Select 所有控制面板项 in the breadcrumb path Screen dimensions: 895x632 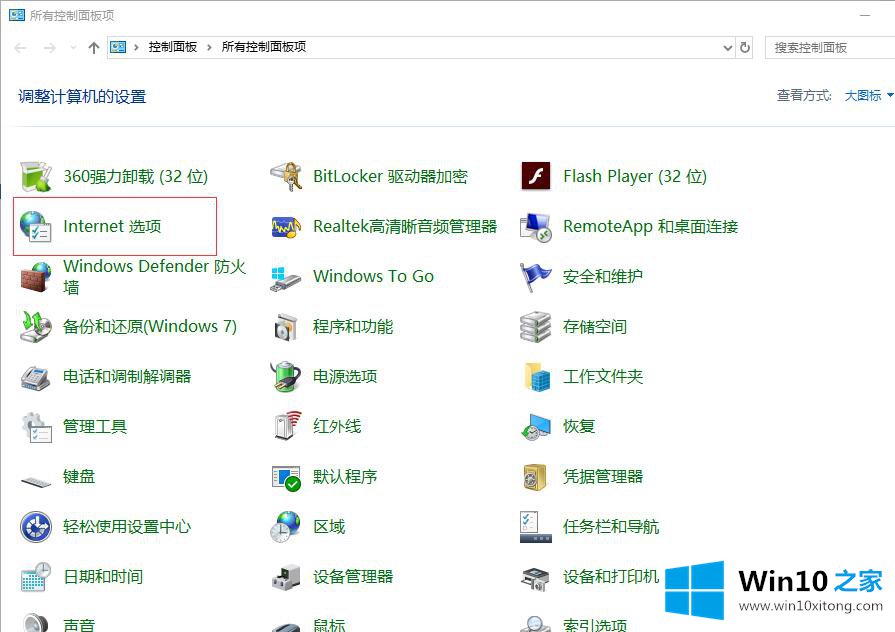(x=264, y=47)
